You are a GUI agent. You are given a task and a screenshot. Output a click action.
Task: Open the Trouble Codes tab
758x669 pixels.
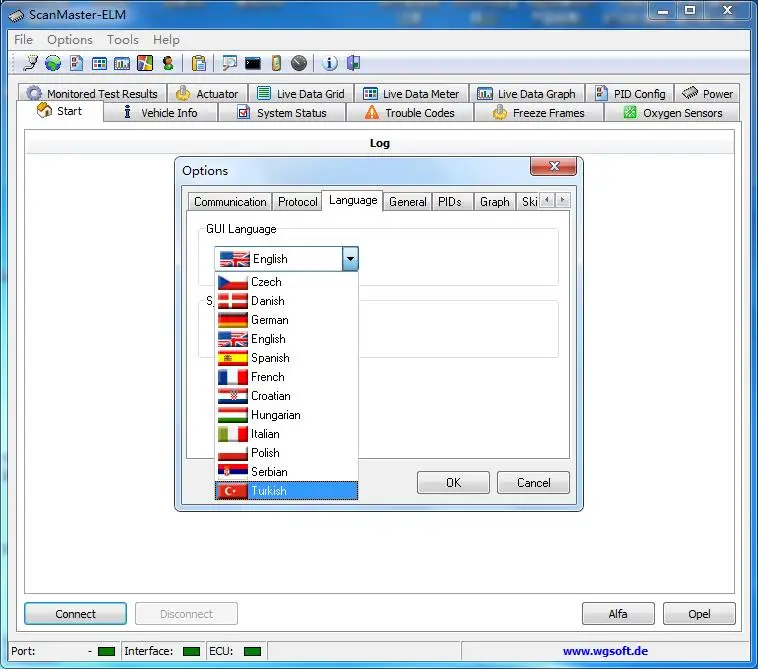click(x=409, y=113)
